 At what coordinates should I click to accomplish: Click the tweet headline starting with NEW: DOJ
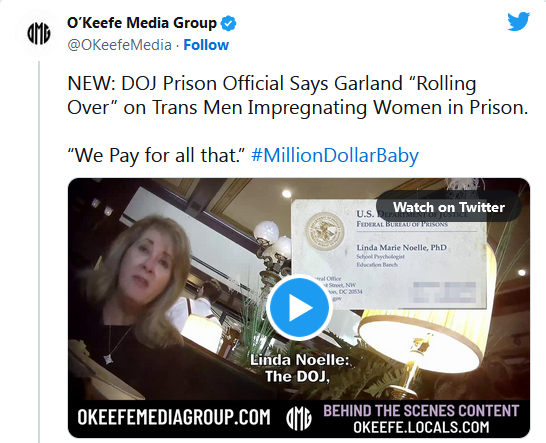coord(298,95)
